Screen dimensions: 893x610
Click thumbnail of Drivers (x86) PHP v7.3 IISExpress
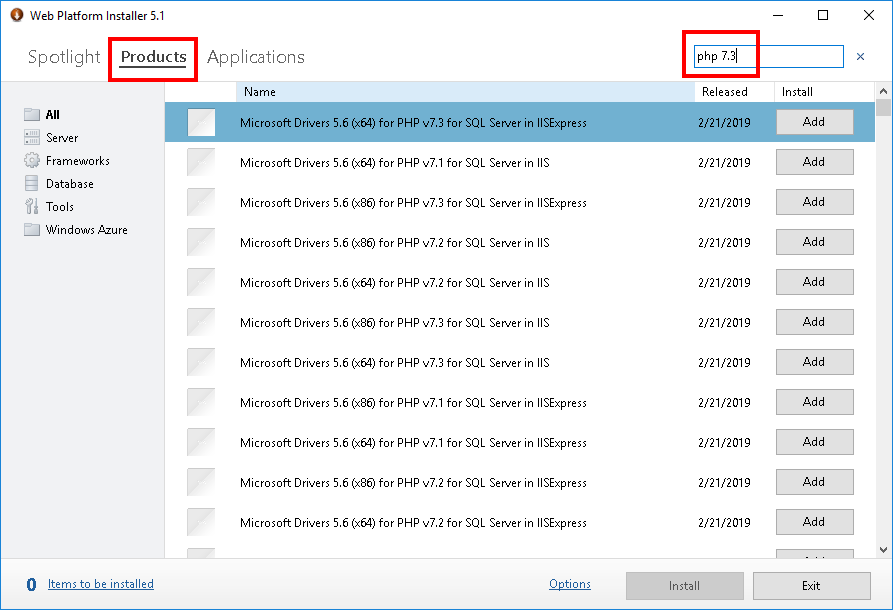[201, 202]
